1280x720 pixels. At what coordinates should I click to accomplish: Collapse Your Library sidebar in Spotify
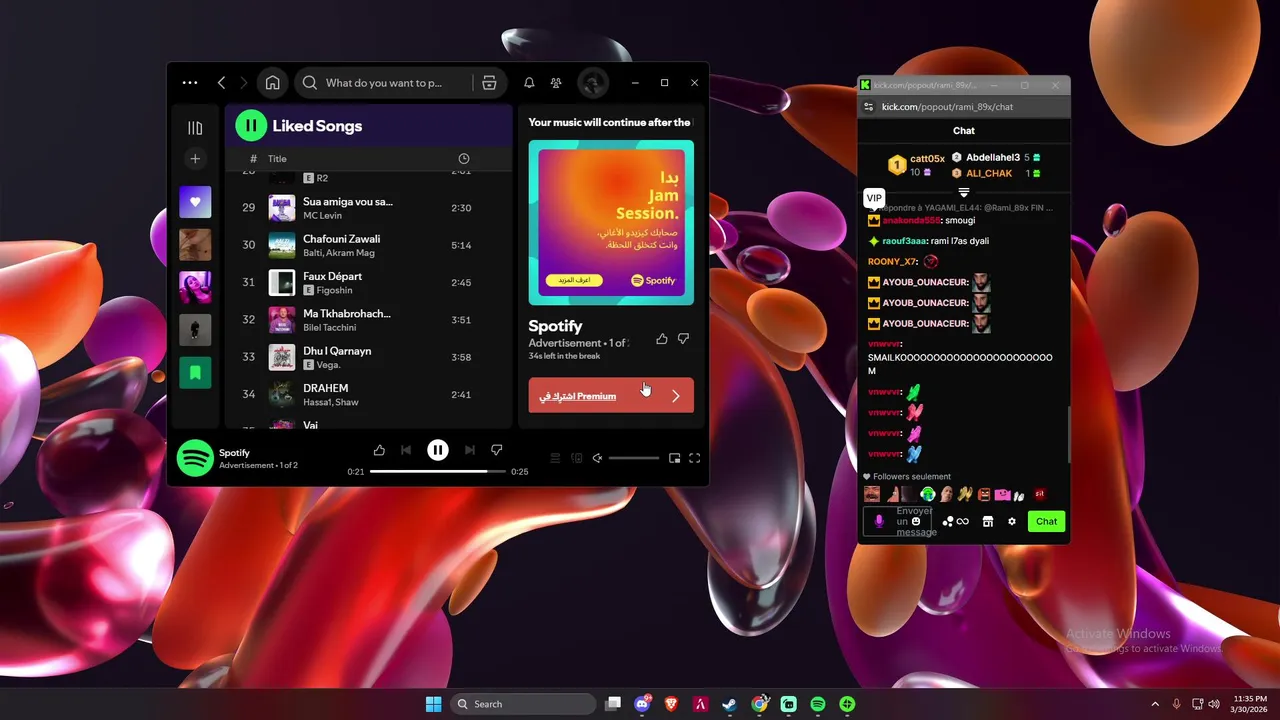pos(195,128)
